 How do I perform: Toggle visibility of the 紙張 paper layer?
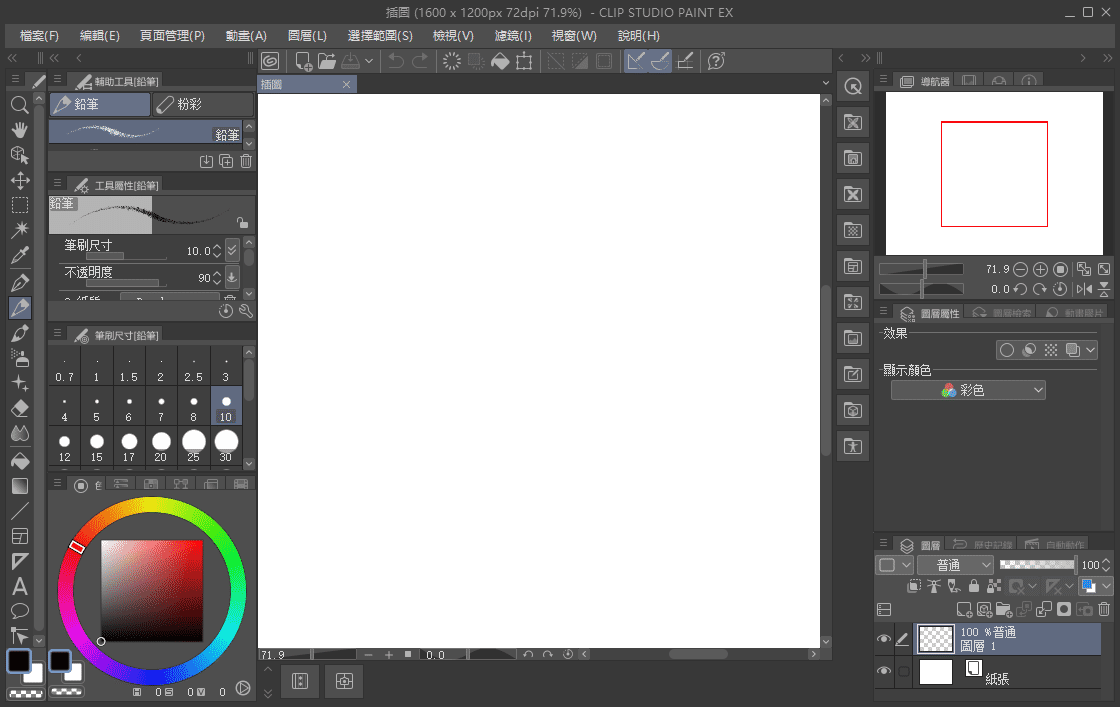(884, 672)
